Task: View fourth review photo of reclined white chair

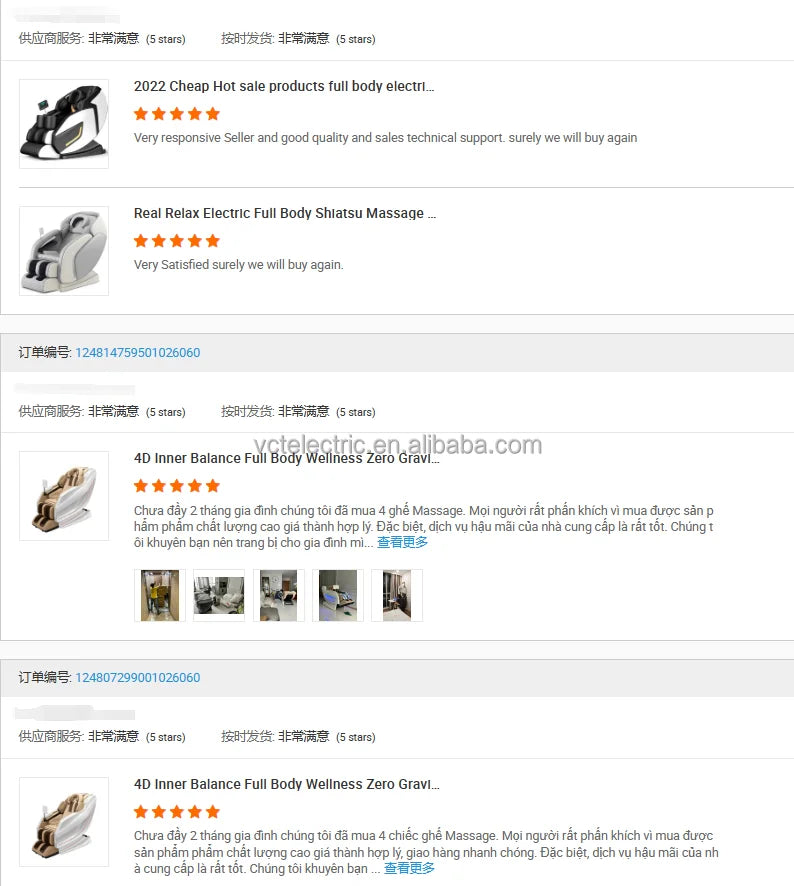Action: coord(338,596)
